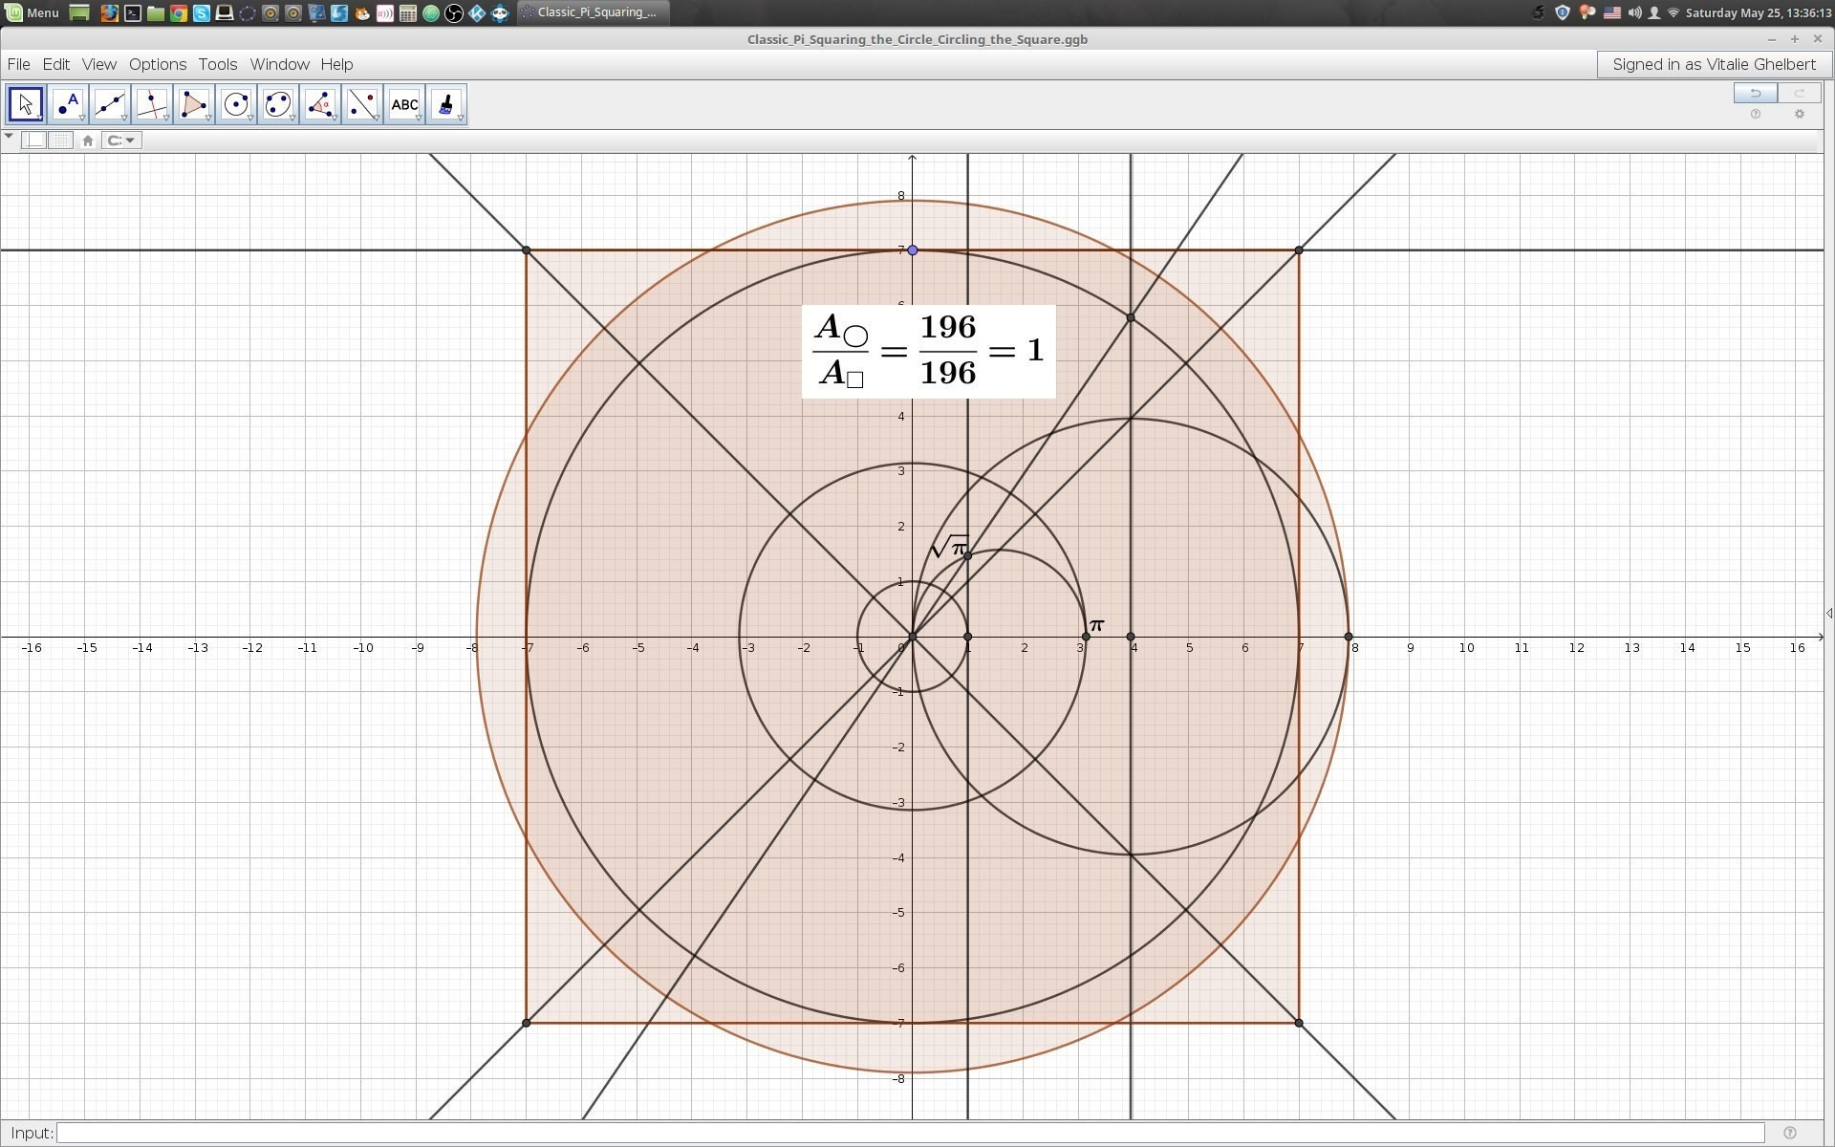Launch terminal from the panel
The image size is (1835, 1147).
pyautogui.click(x=132, y=13)
